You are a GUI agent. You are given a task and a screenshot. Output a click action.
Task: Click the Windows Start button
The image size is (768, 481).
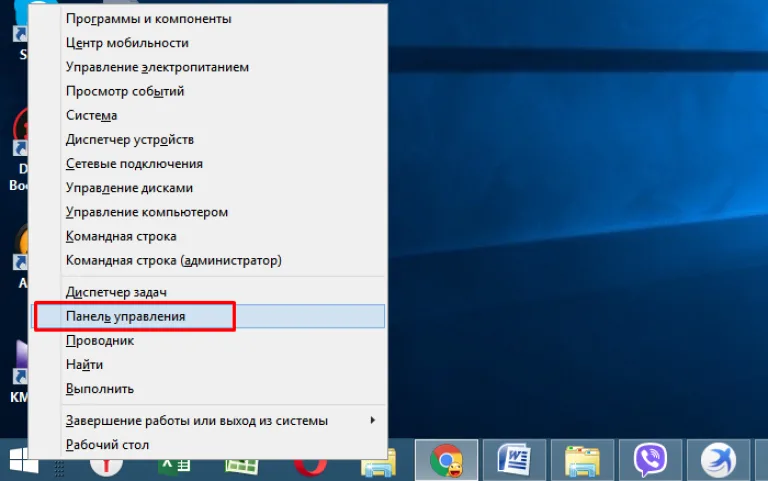click(23, 460)
